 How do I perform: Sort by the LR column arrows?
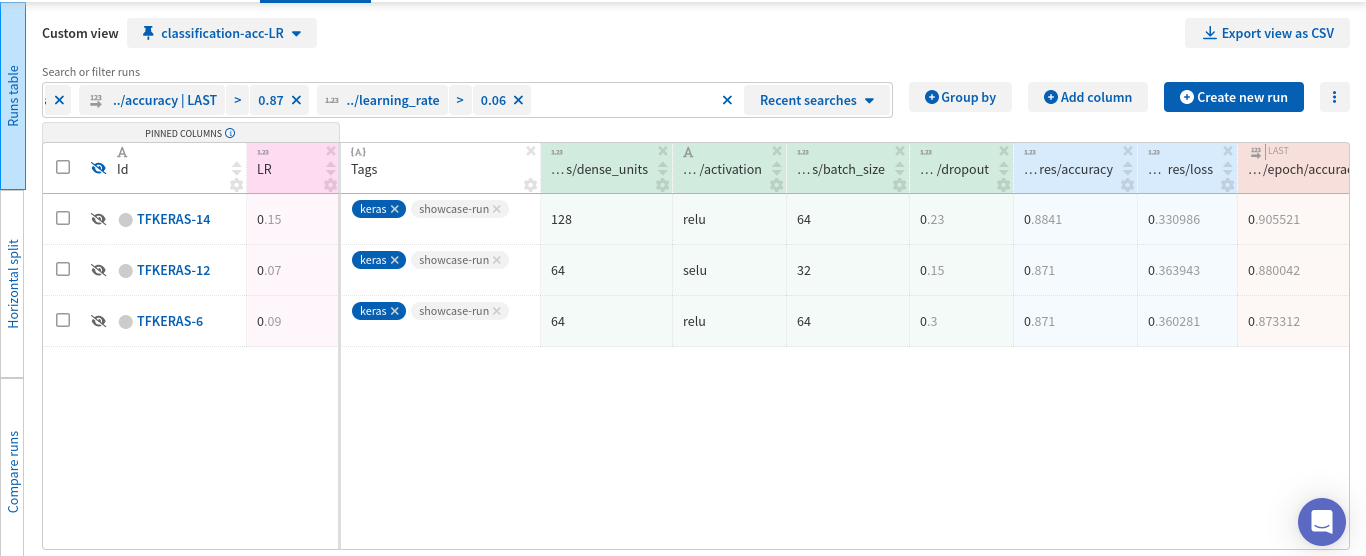tap(331, 168)
